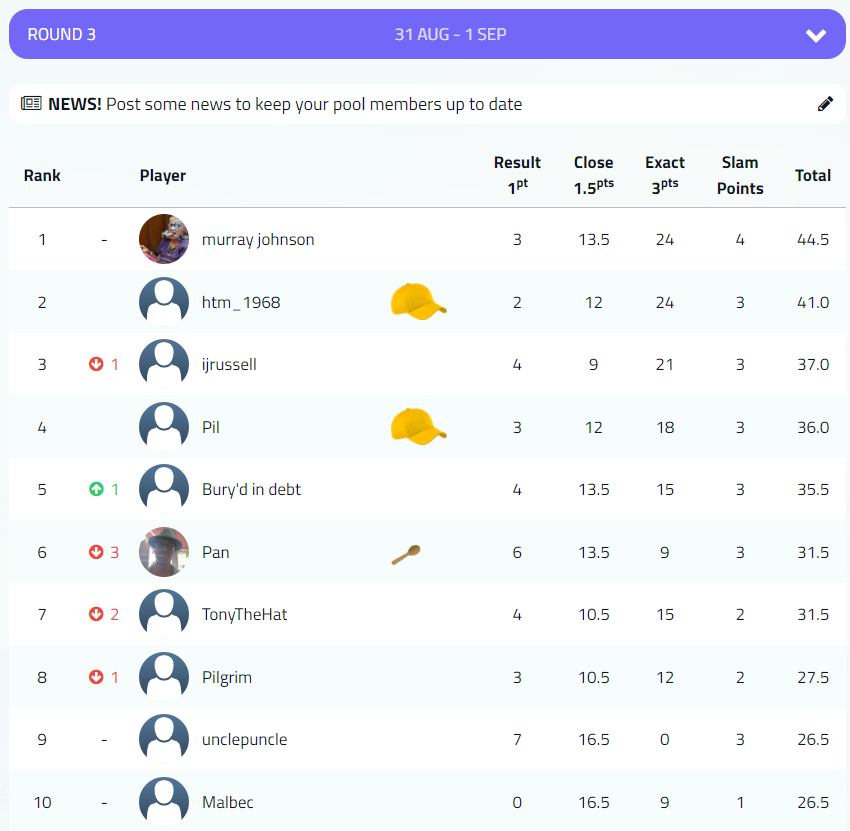Click the 31 AUG - 1 SEP date label
Screen dimensions: 850x831
[x=450, y=35]
